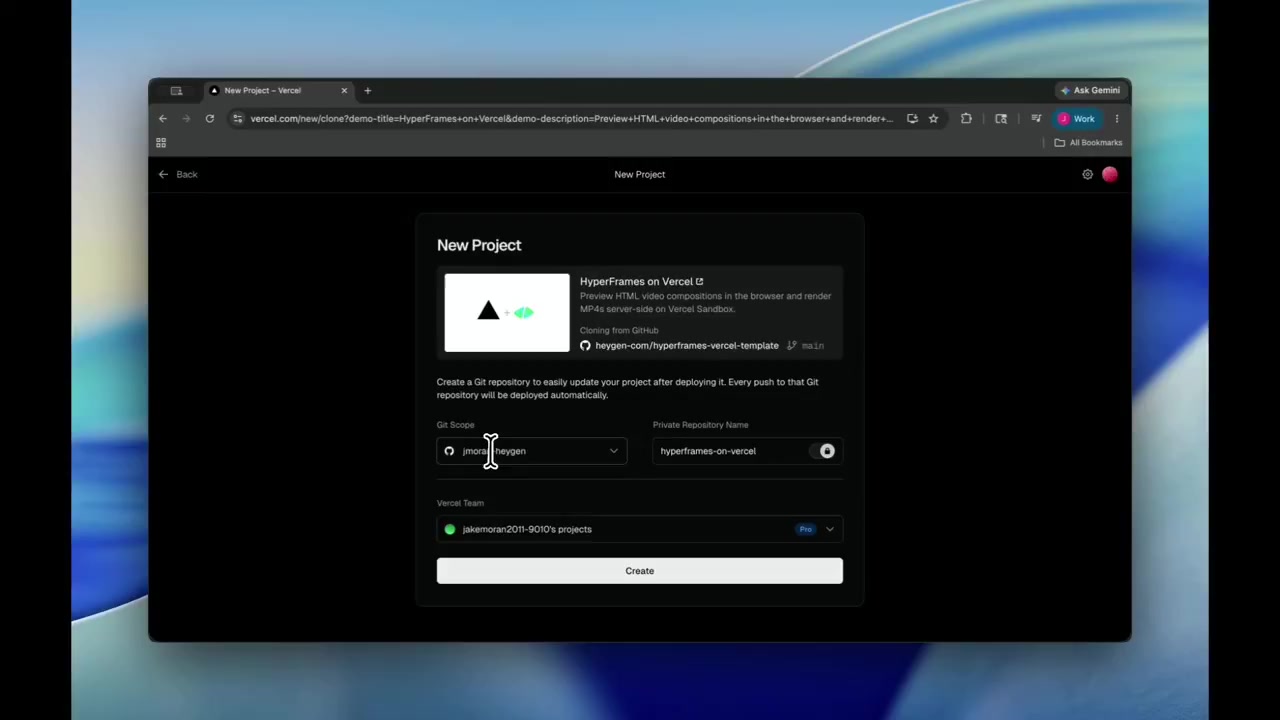Click the "Cloning from GitHub" text

(x=619, y=330)
